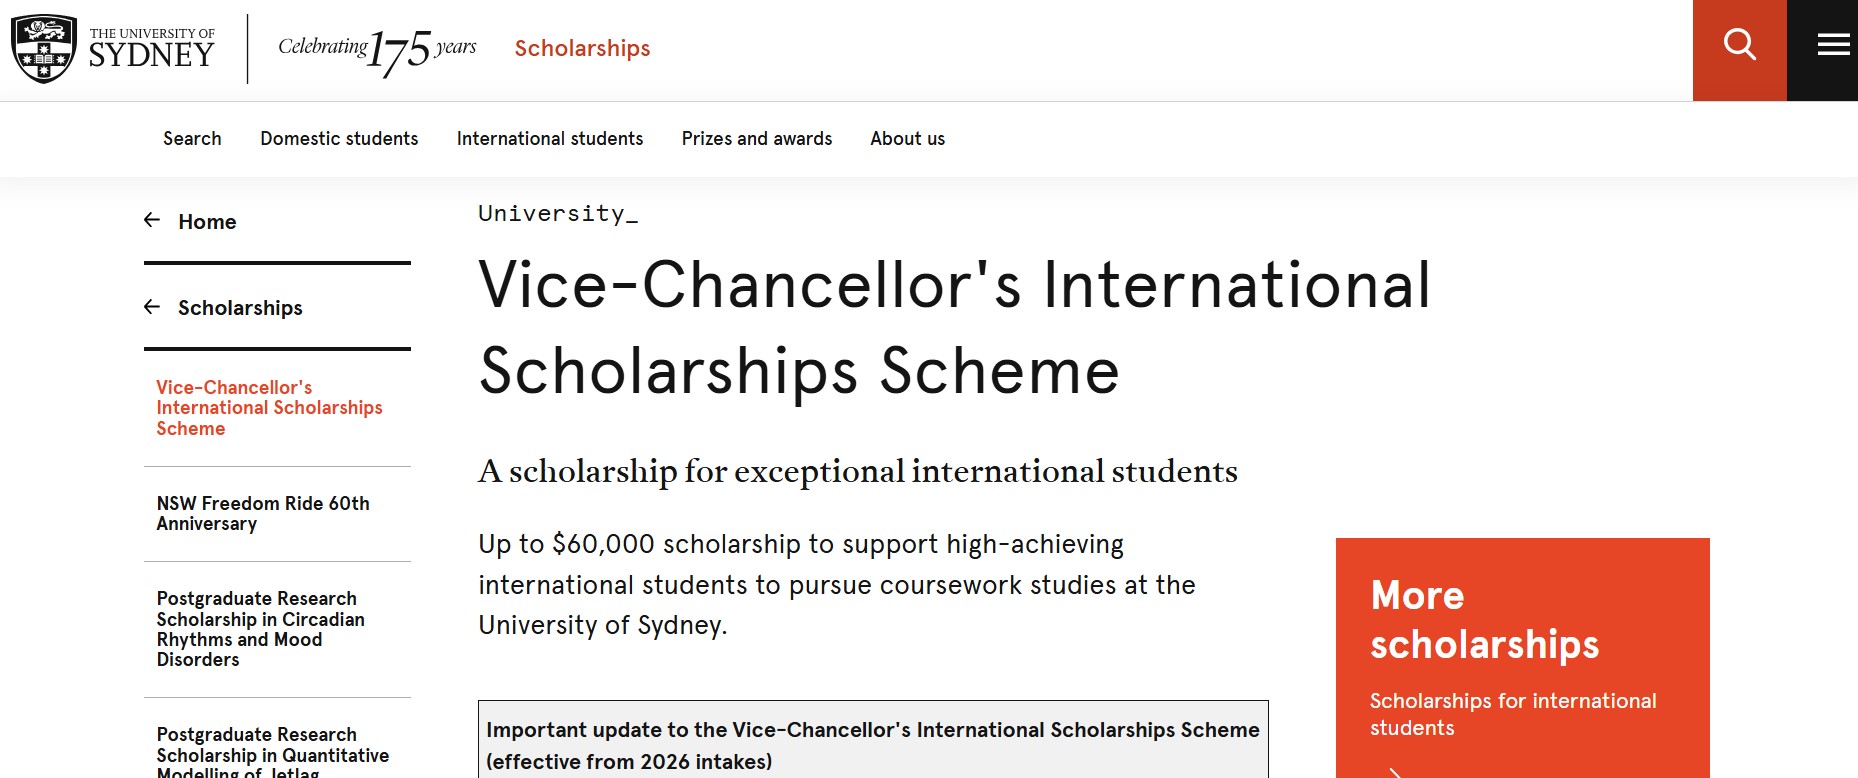Screen dimensions: 1858x778
Task: Click the red Scholarships header link
Action: (x=582, y=48)
